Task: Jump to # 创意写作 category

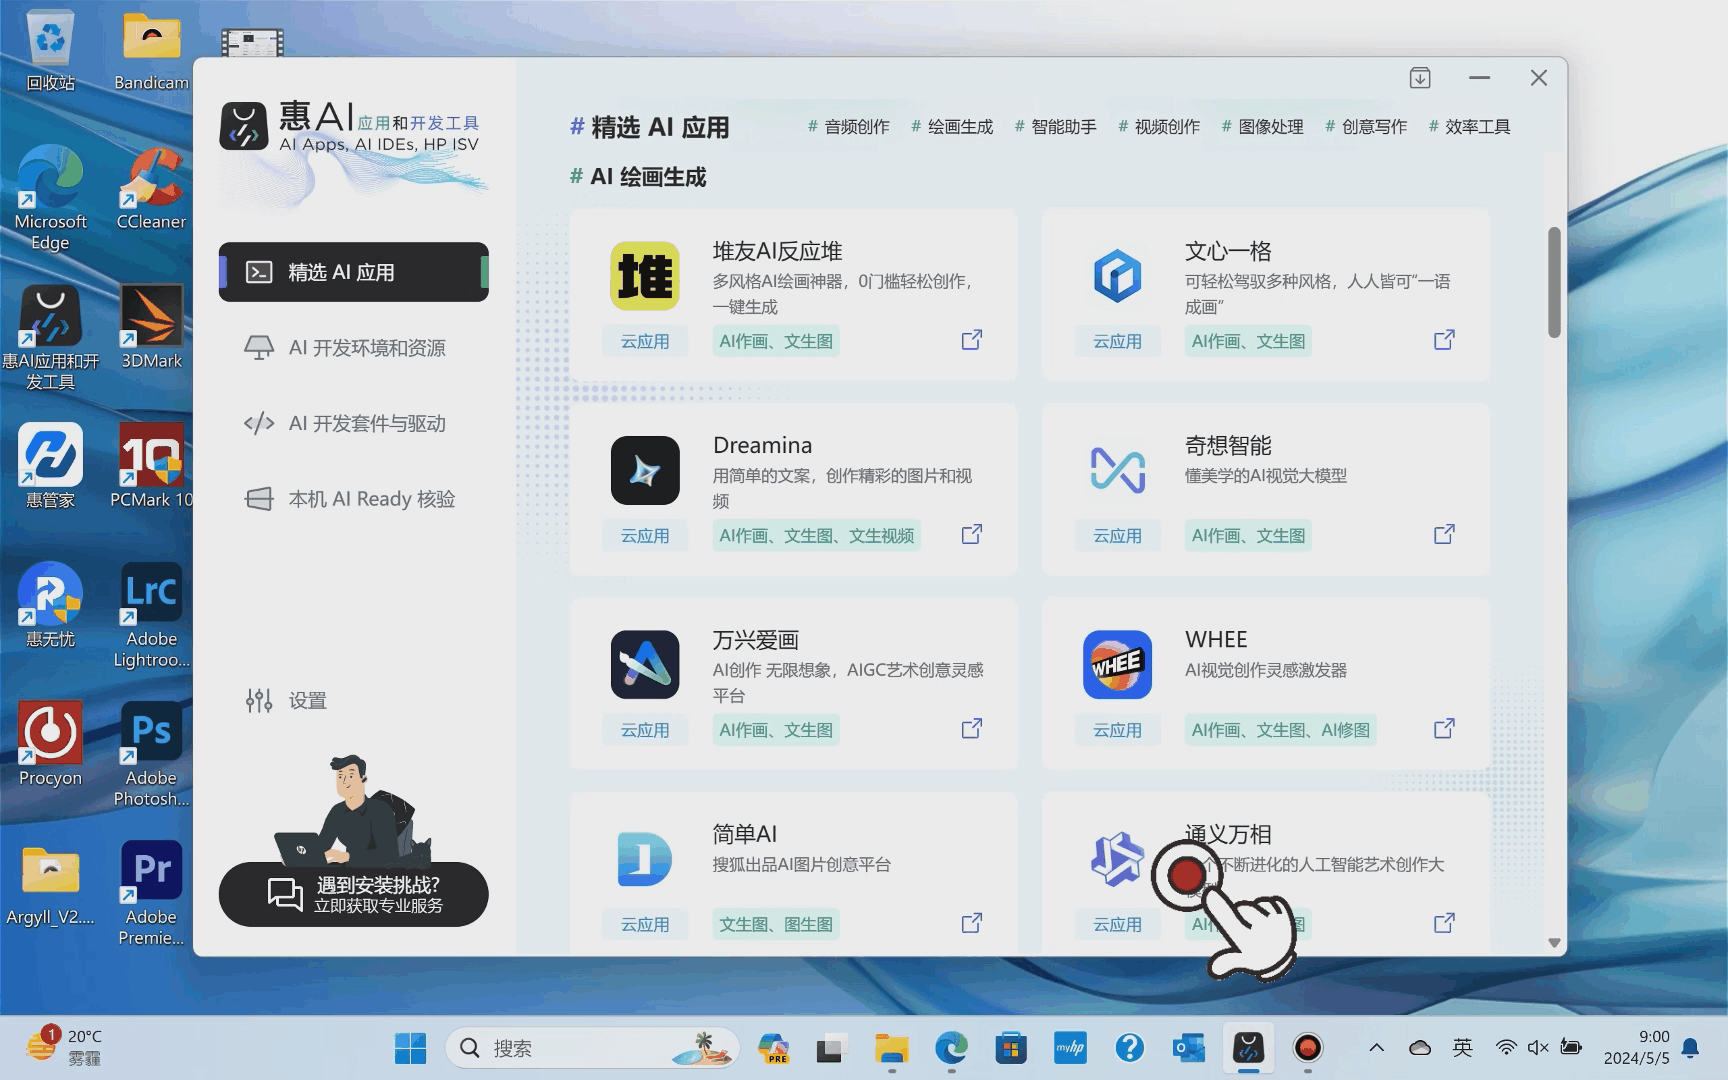Action: 1366,127
